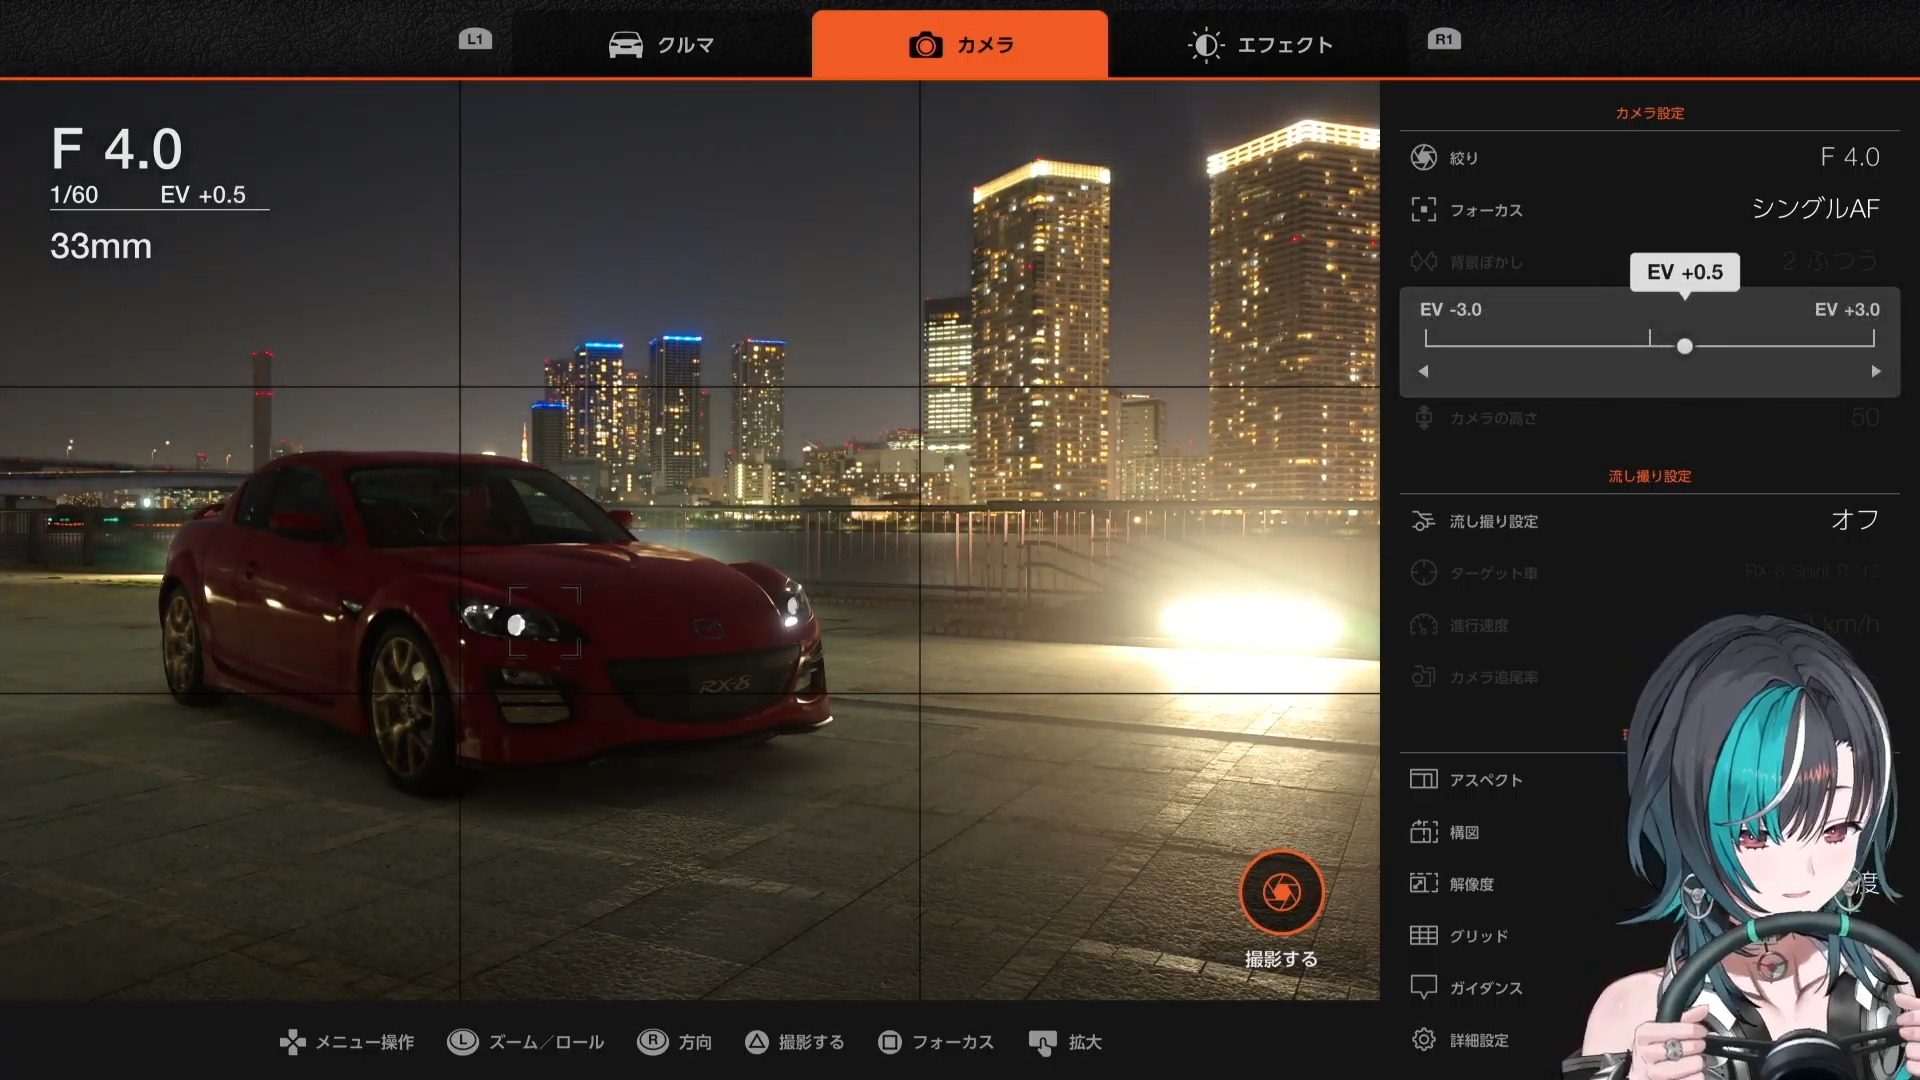The image size is (1920, 1080).
Task: Select the グリッド setting row label
Action: pos(1479,936)
